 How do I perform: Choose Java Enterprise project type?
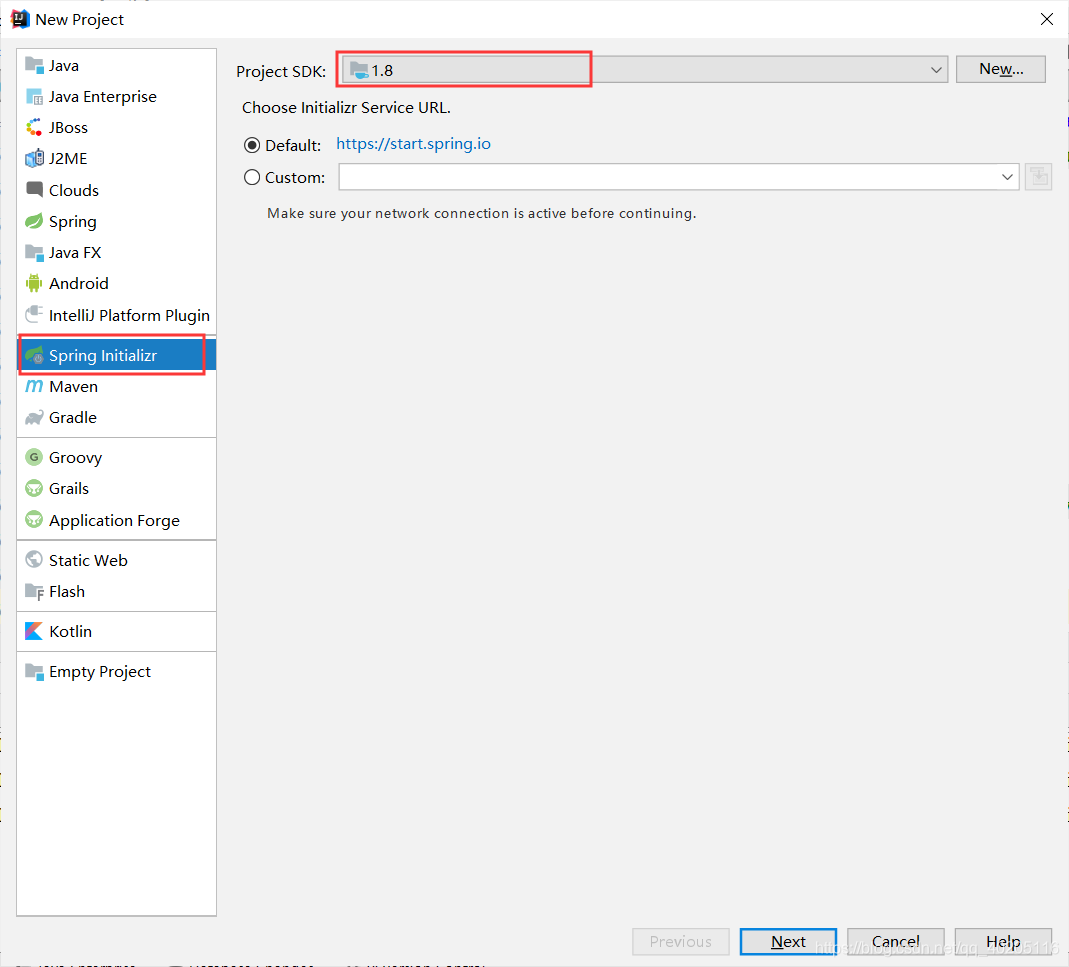pos(103,97)
